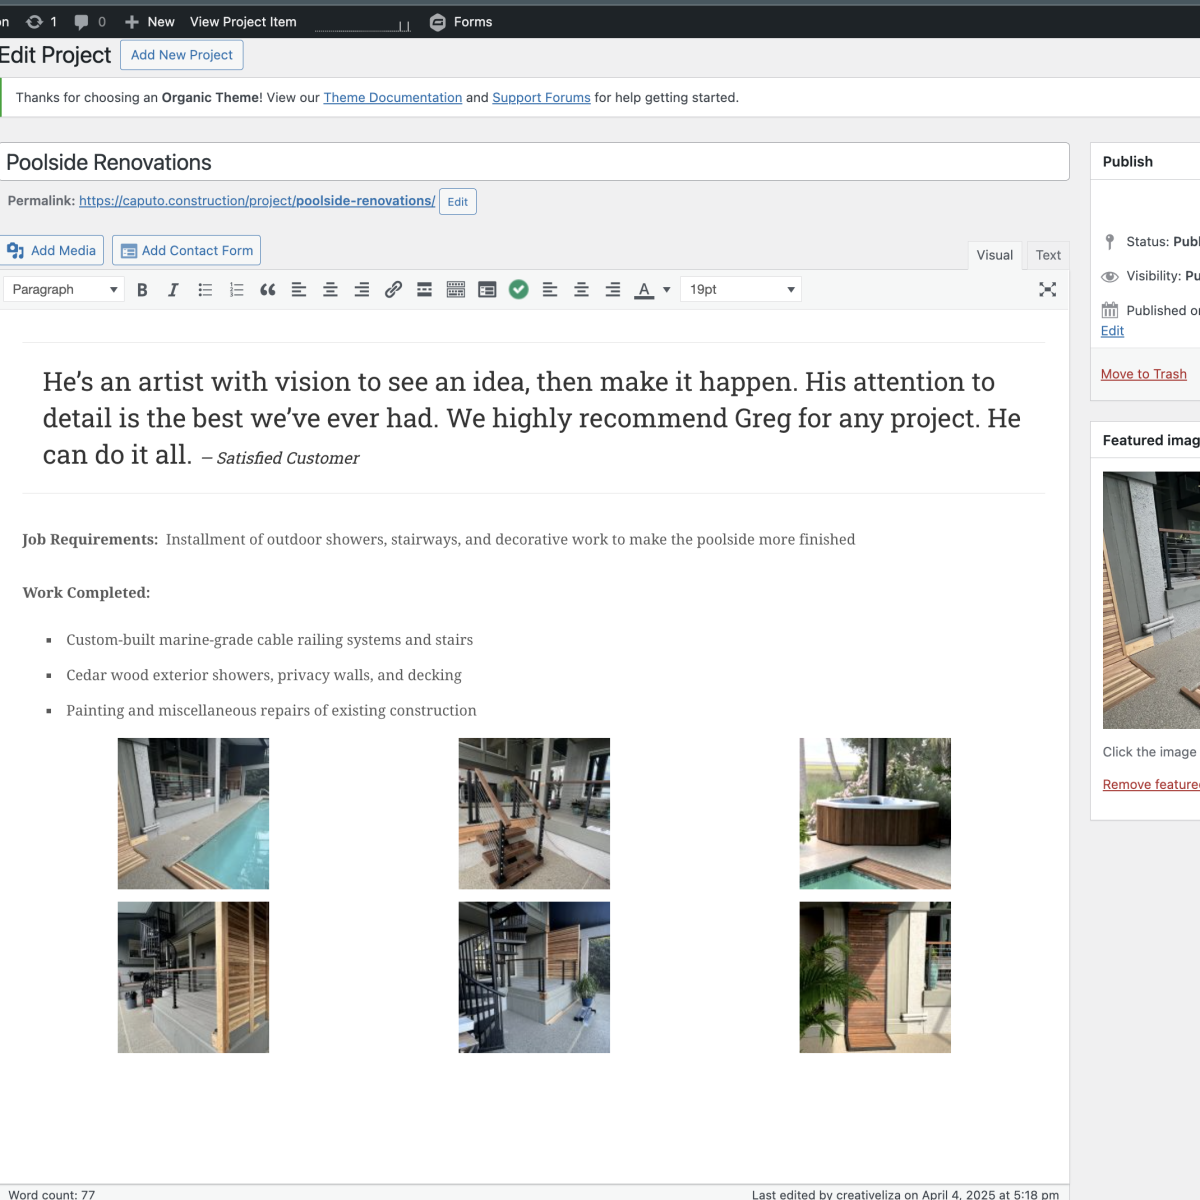Toggle bold formatting in the editor toolbar

142,290
